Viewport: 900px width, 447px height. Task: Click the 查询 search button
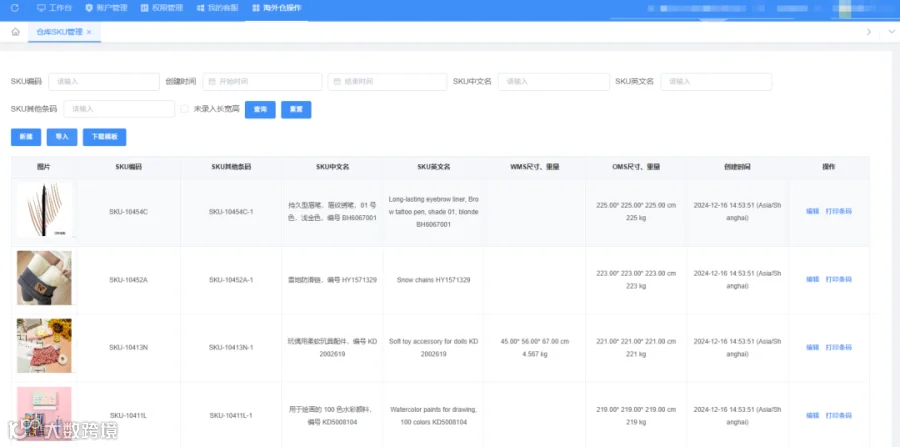coord(260,110)
